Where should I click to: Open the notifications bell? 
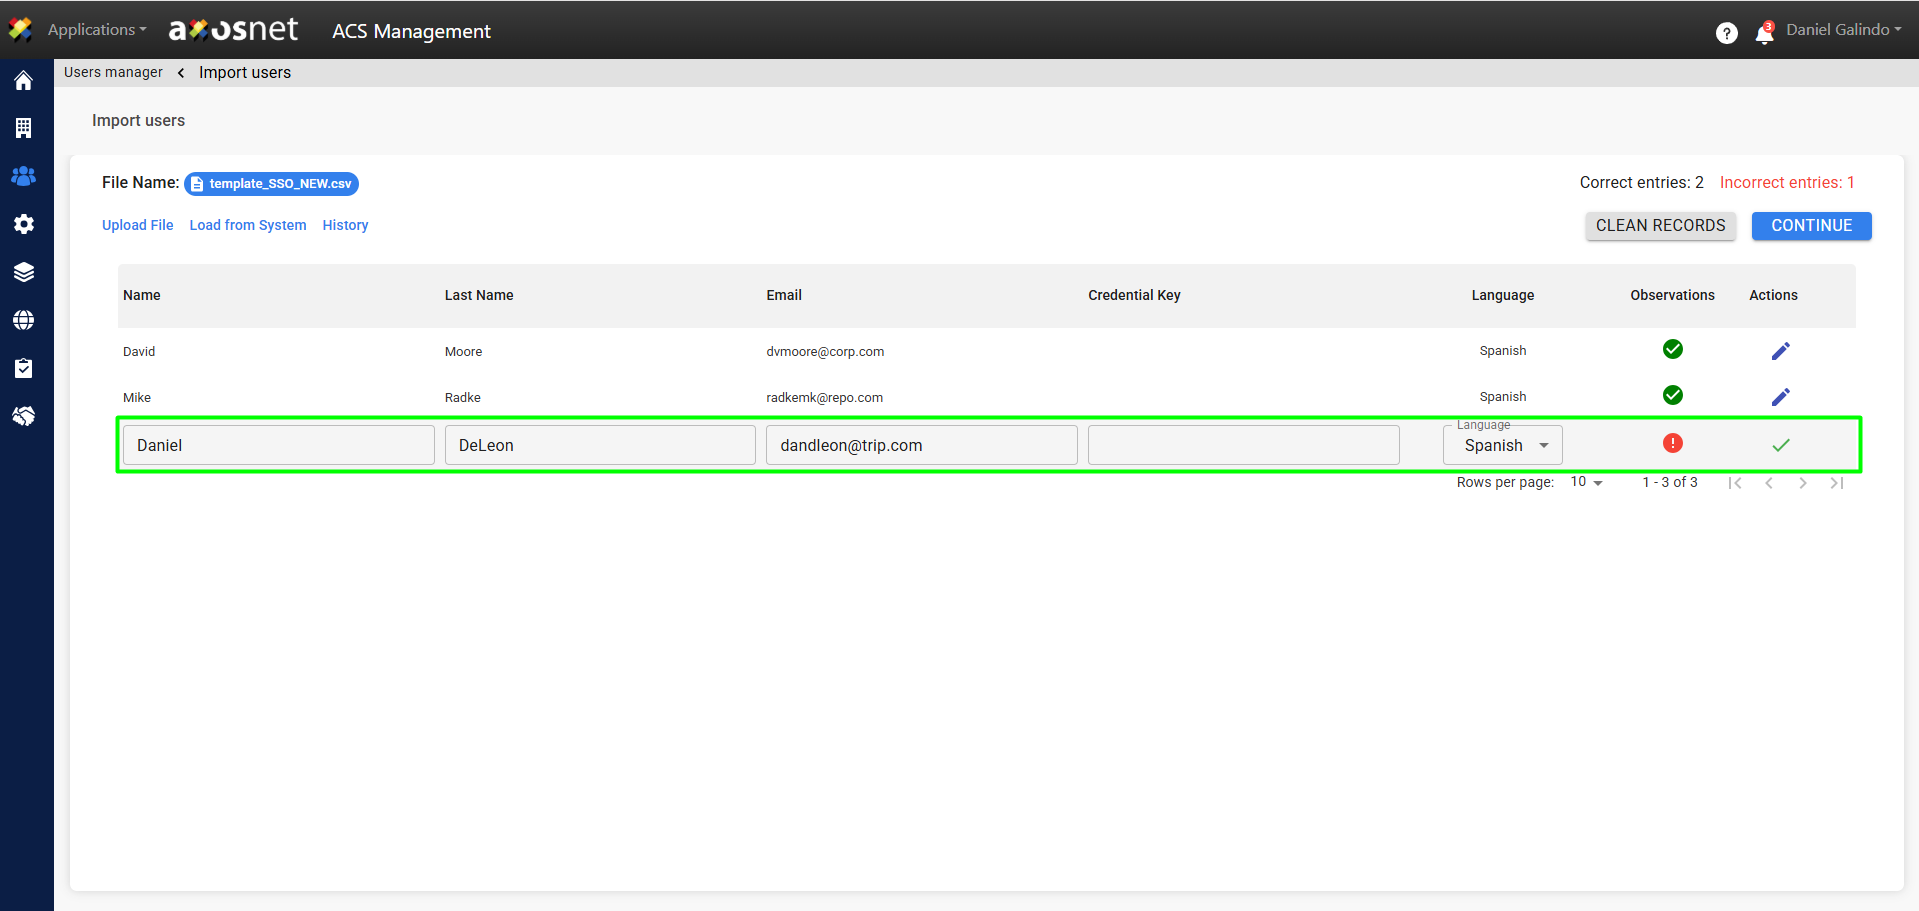1764,34
